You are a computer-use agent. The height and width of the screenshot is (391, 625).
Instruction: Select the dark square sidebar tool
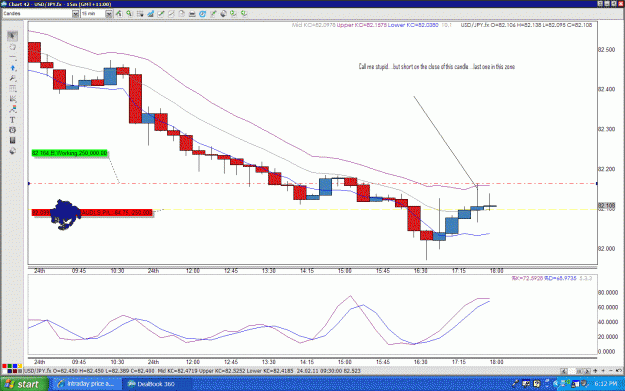point(12,140)
